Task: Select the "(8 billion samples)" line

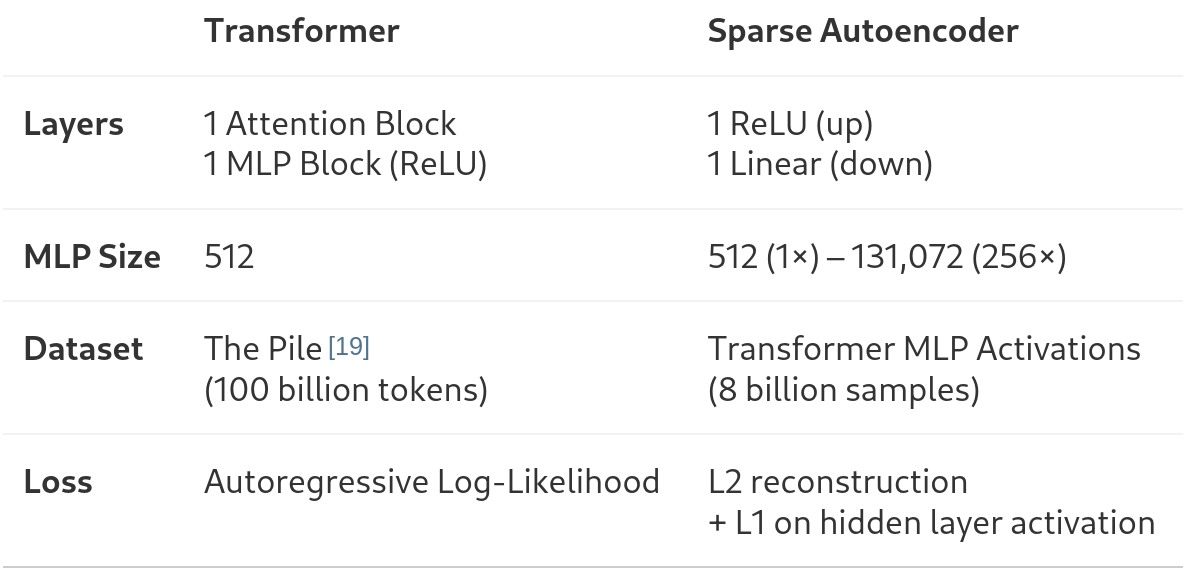Action: coord(843,388)
